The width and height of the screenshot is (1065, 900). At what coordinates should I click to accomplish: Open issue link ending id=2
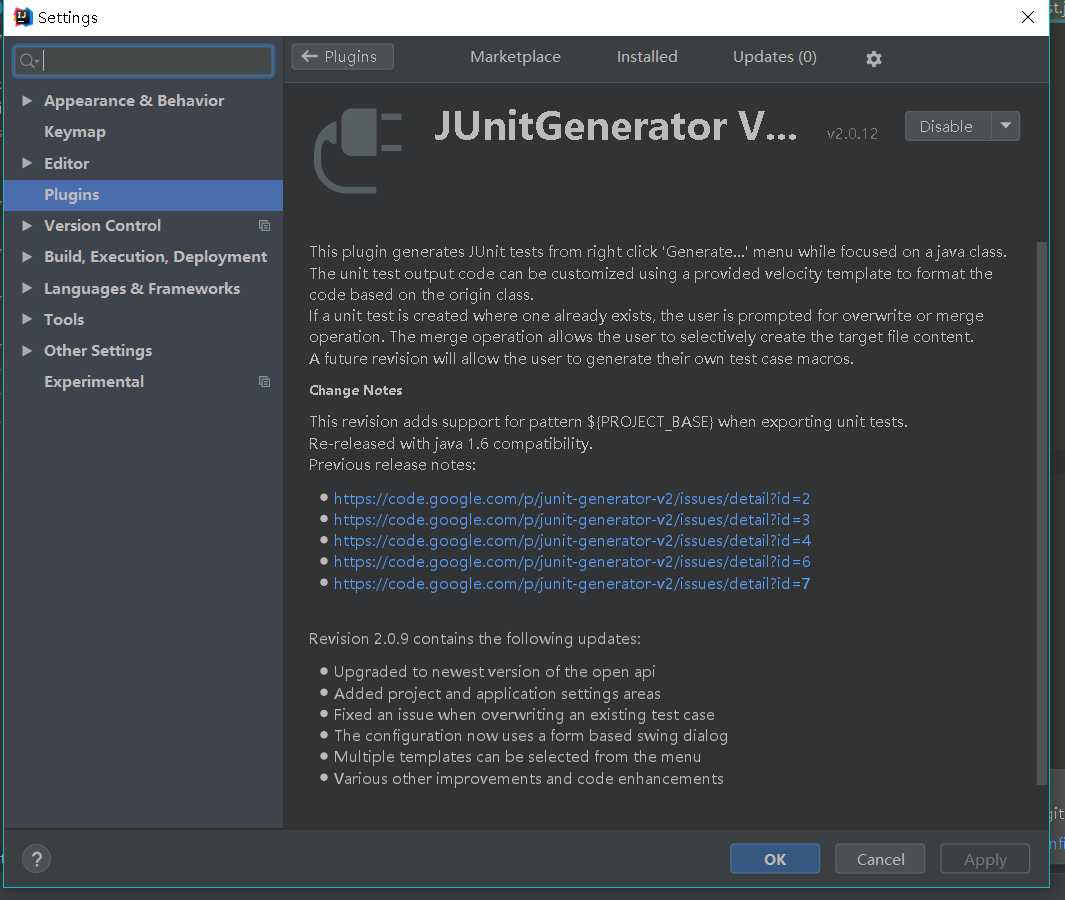pos(572,499)
